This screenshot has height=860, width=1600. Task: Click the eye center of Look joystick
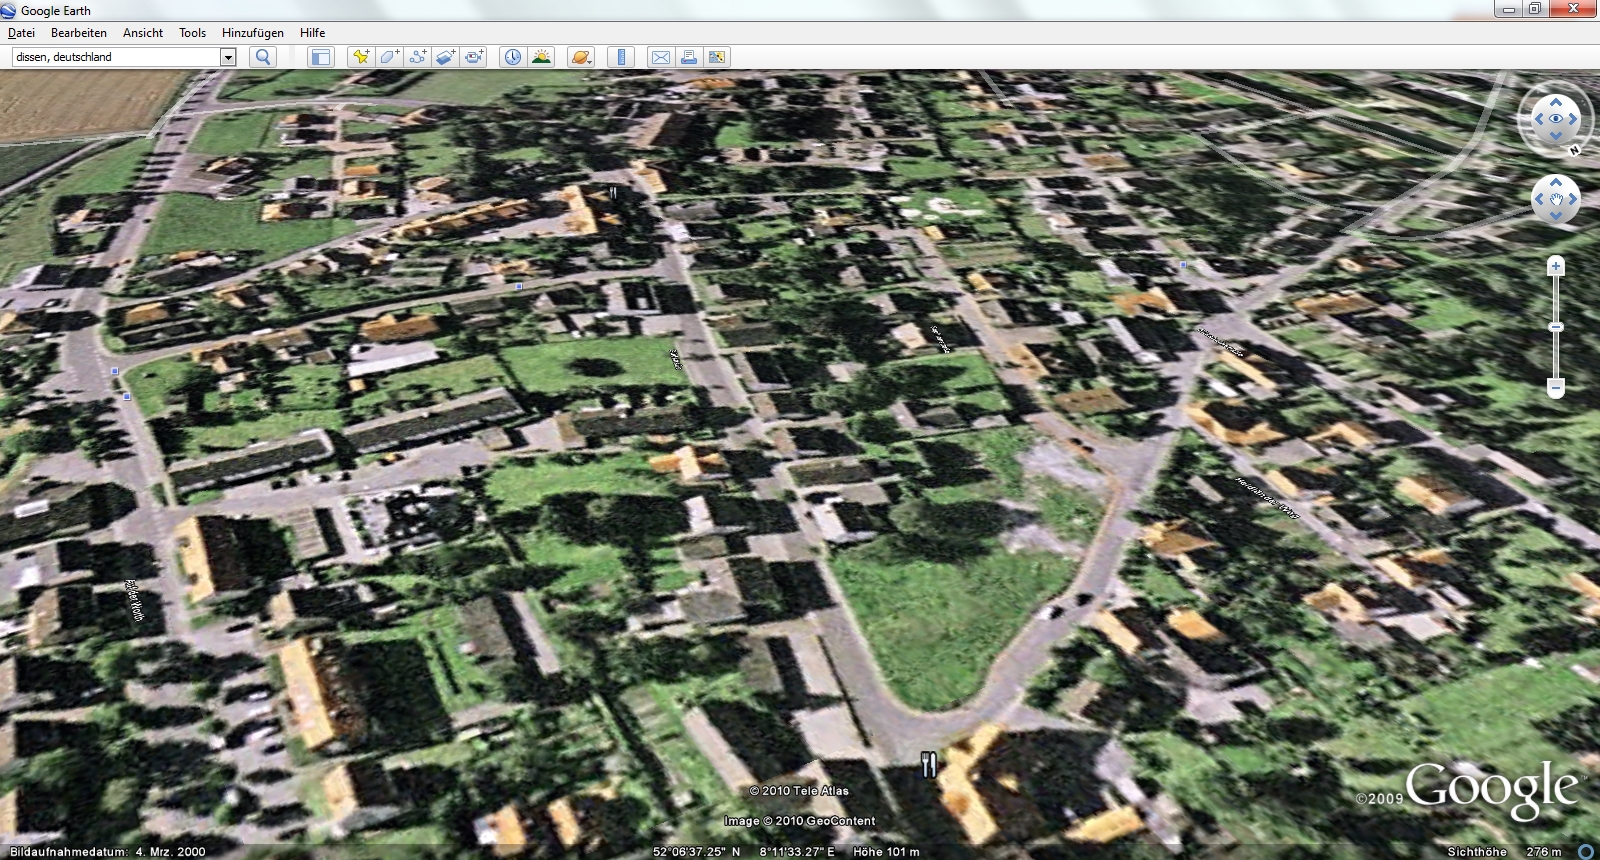1556,119
